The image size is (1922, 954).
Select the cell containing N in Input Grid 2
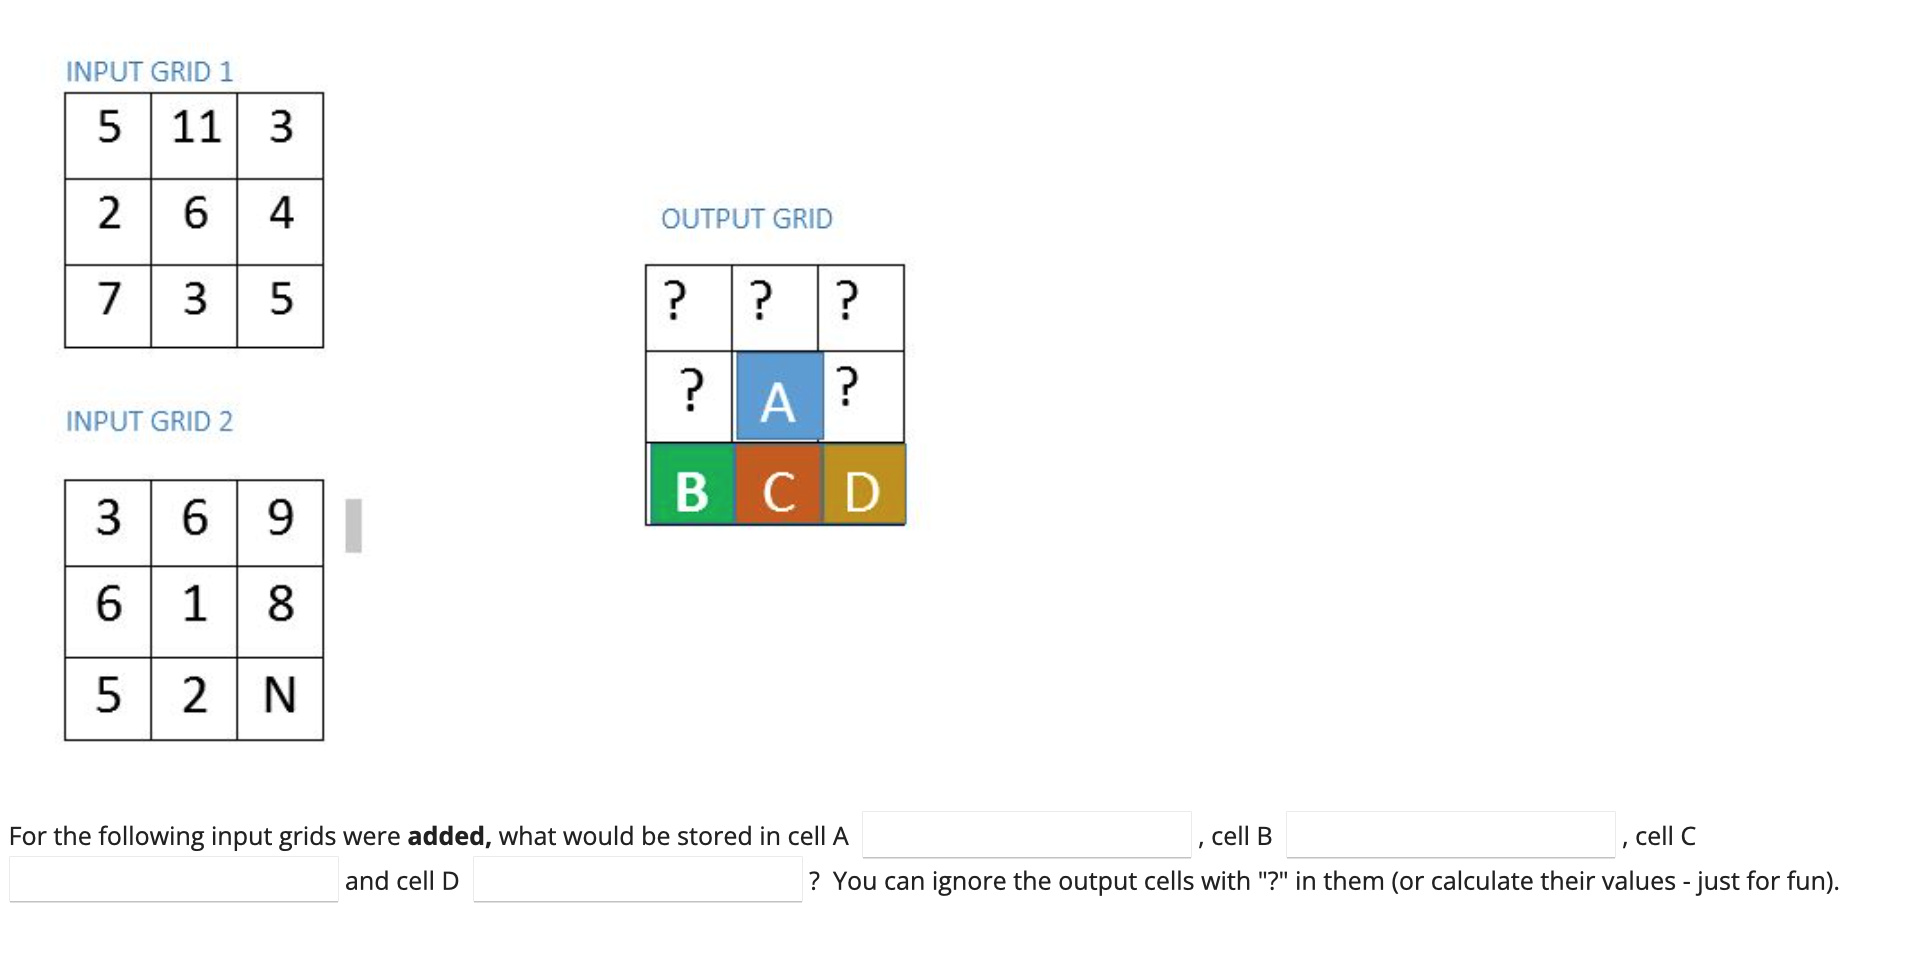281,697
